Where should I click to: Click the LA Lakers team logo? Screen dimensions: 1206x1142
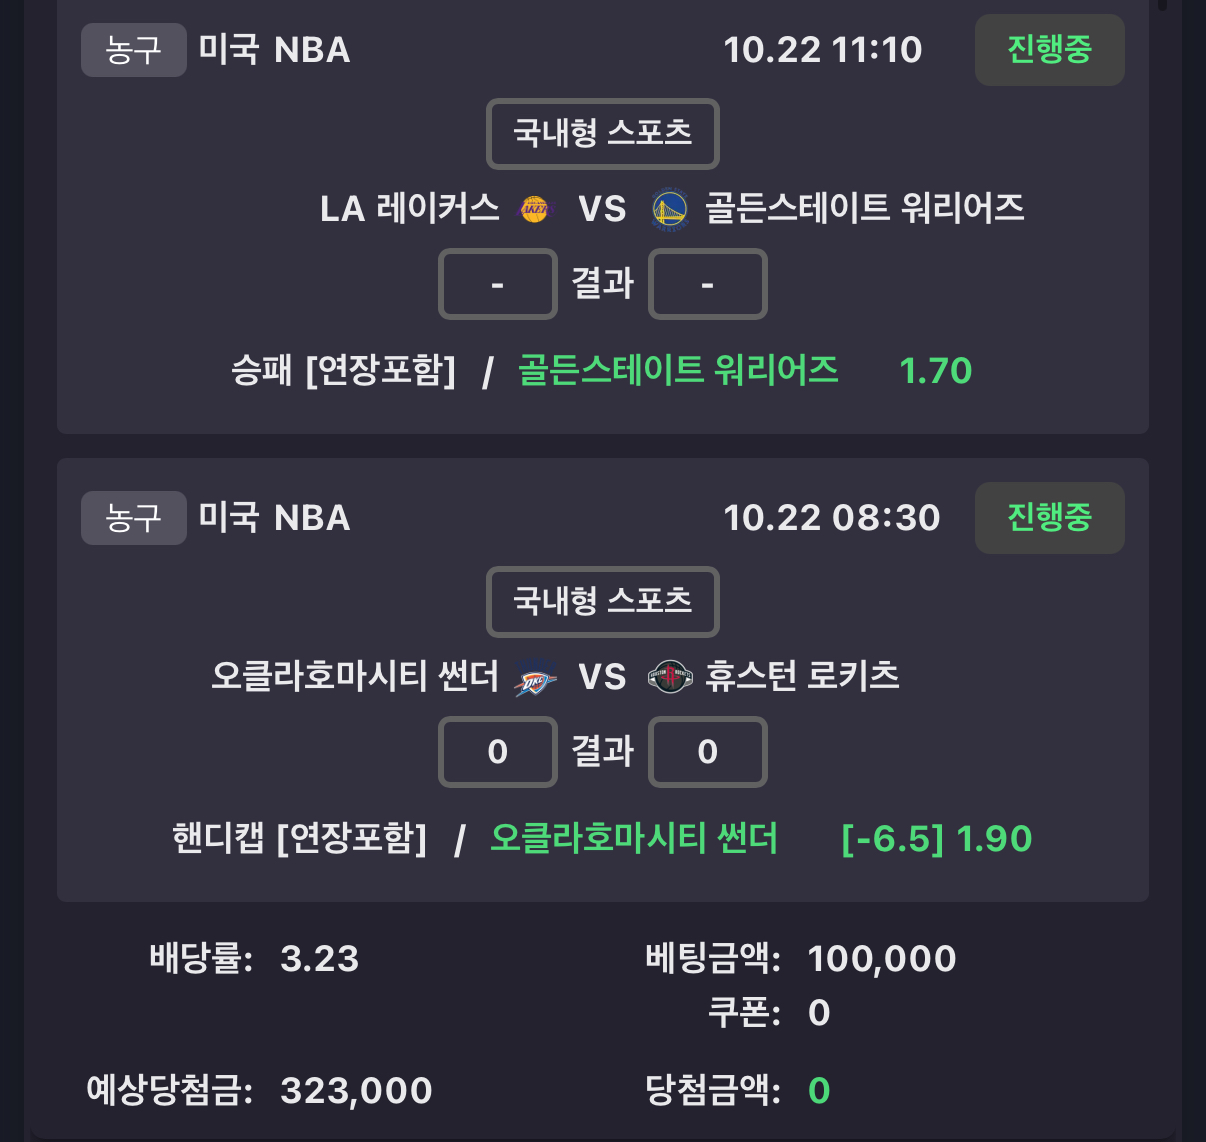tap(535, 209)
